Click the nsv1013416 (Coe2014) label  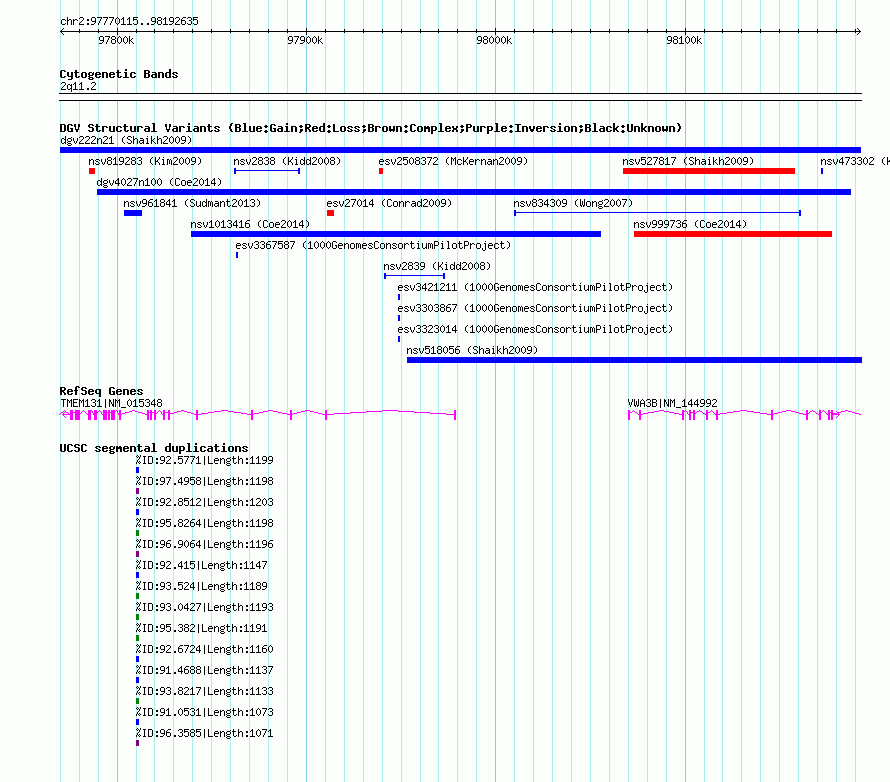[250, 224]
